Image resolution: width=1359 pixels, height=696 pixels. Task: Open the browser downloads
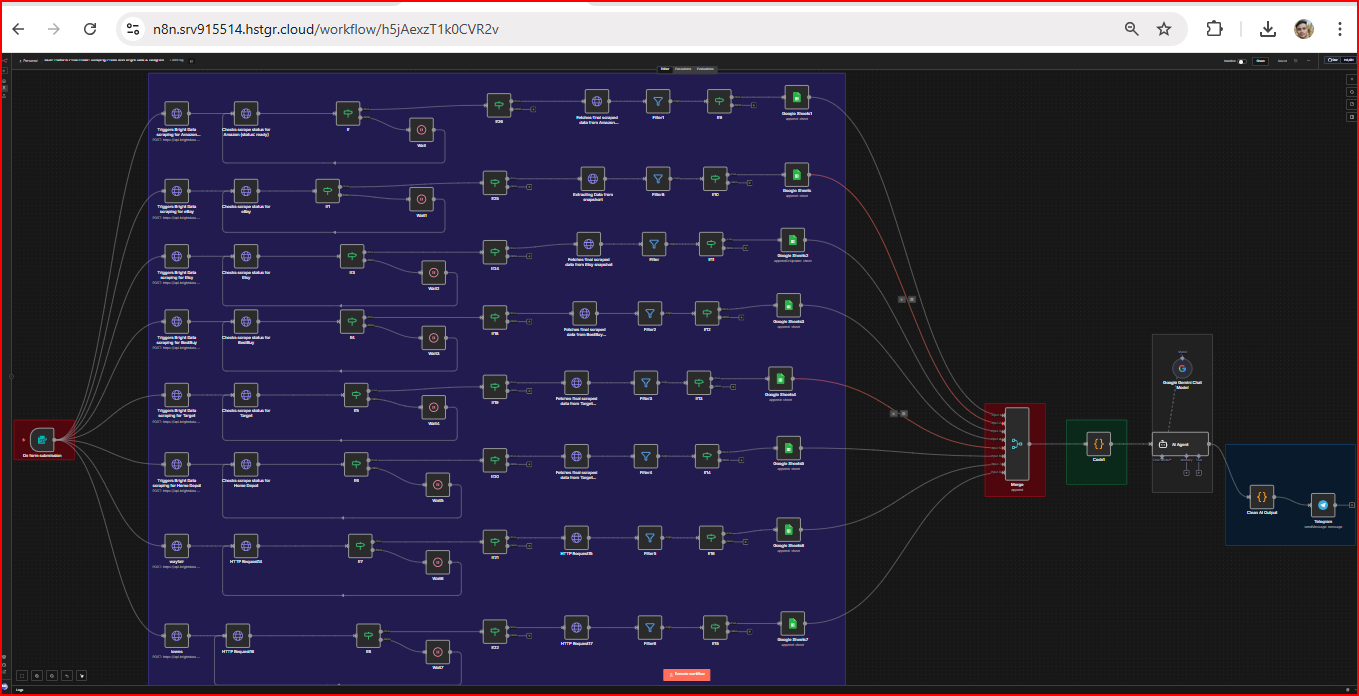[1268, 29]
